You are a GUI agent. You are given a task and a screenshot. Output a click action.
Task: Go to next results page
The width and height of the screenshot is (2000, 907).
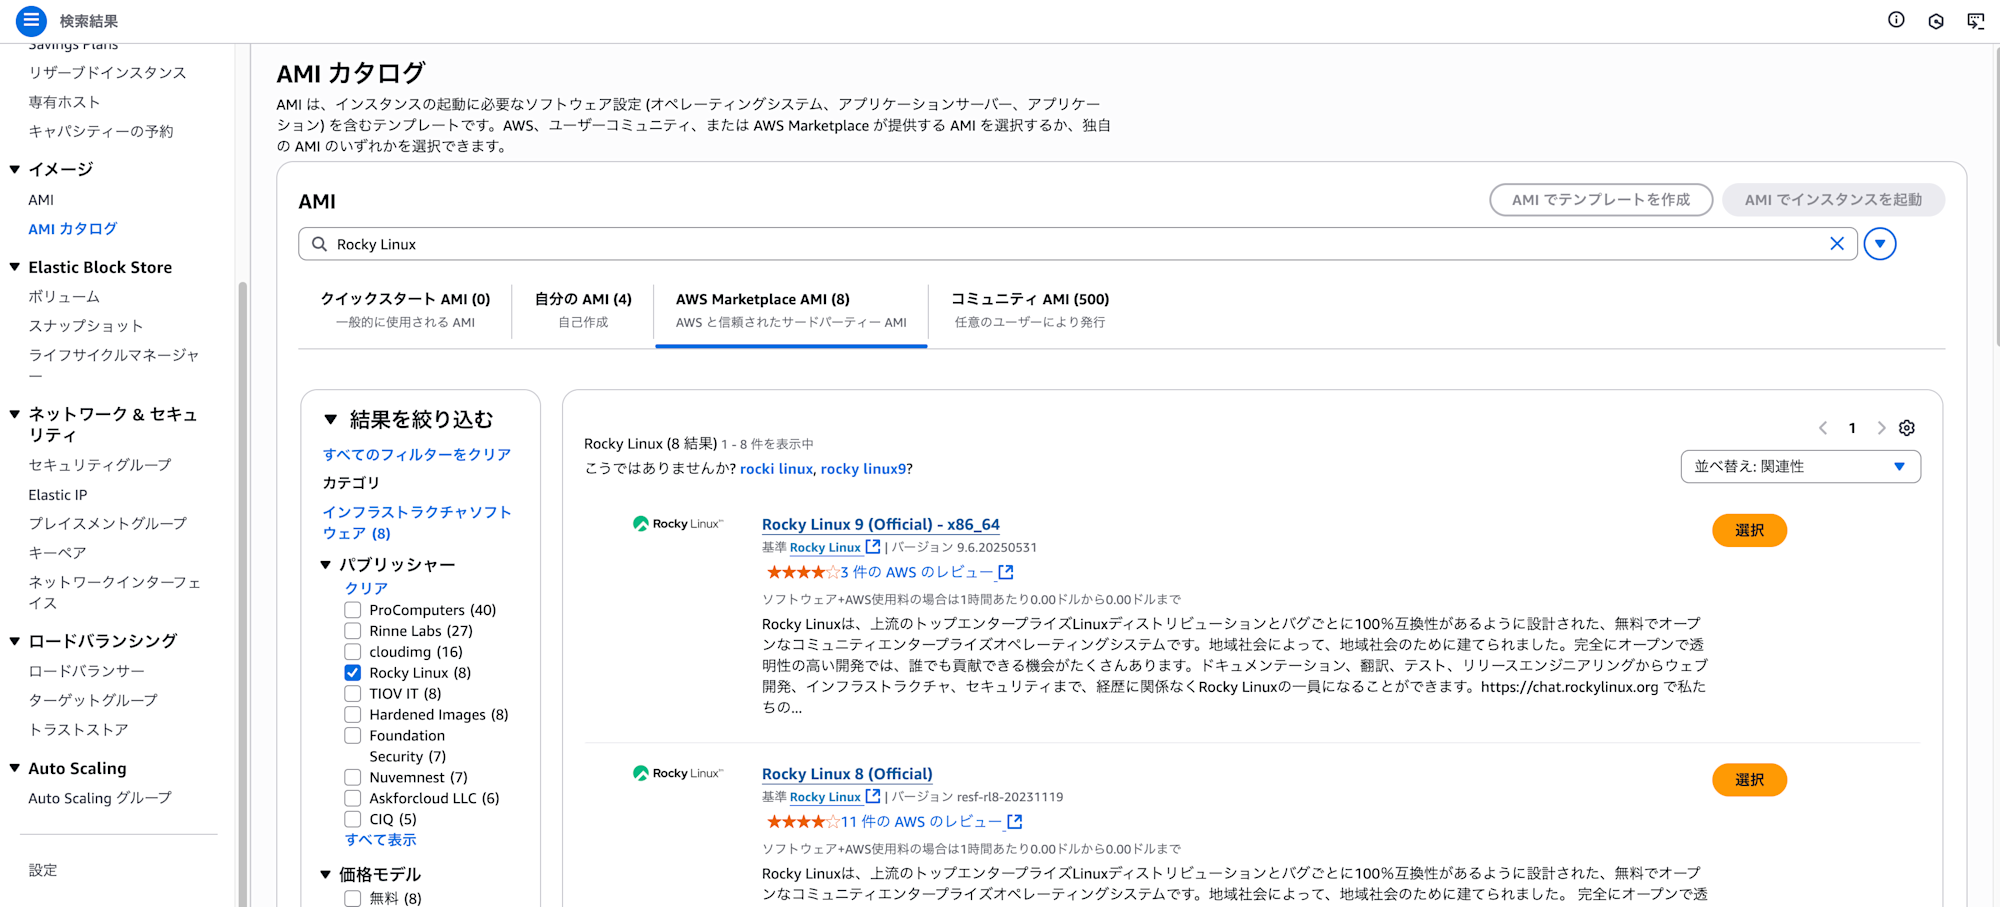[1881, 428]
